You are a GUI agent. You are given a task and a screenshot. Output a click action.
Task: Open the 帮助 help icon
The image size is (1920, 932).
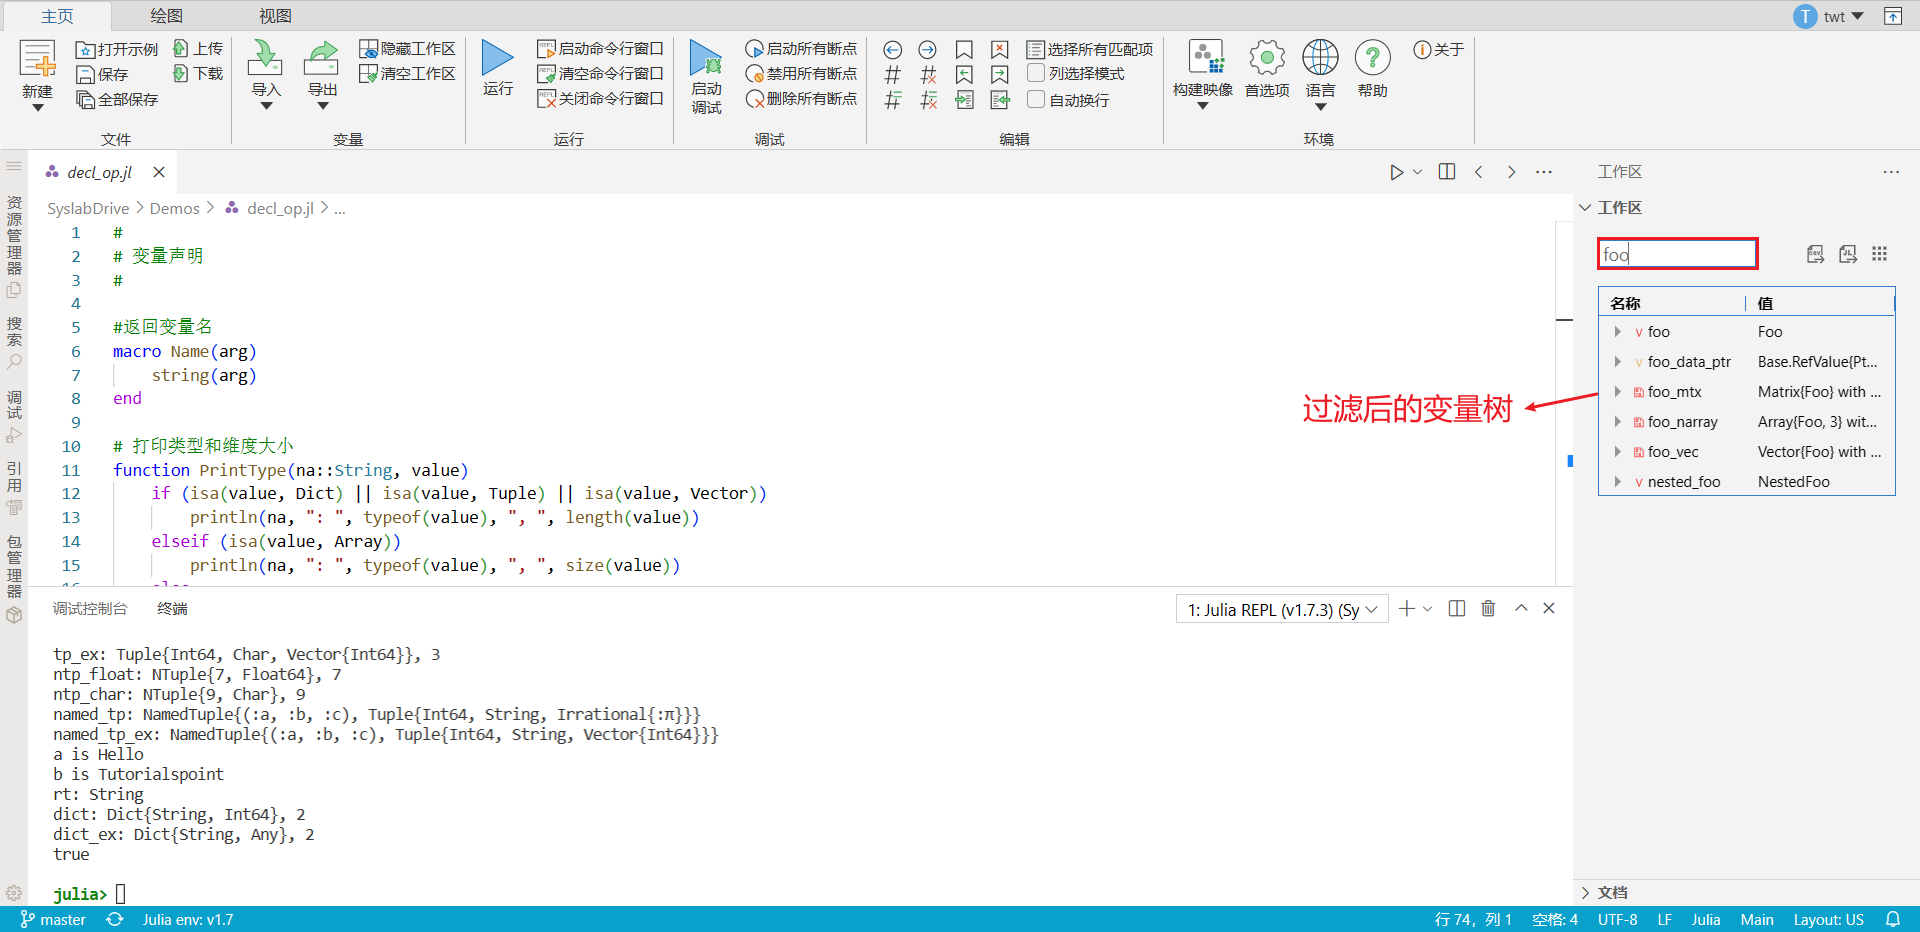pos(1373,58)
